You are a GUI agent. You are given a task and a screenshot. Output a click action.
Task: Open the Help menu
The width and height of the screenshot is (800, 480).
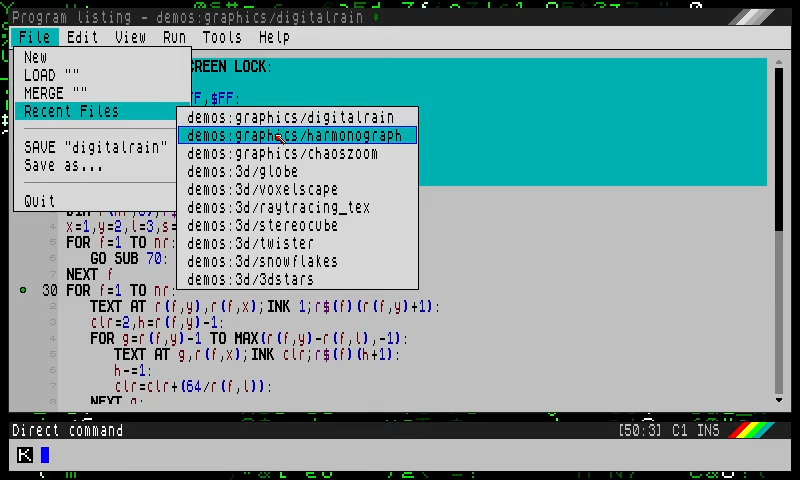[274, 37]
